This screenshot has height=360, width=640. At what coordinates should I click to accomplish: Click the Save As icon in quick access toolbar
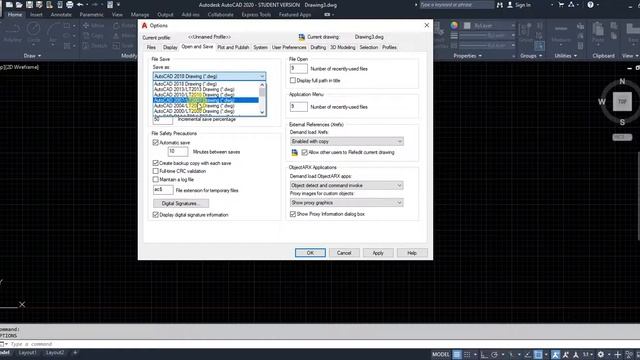click(x=39, y=5)
